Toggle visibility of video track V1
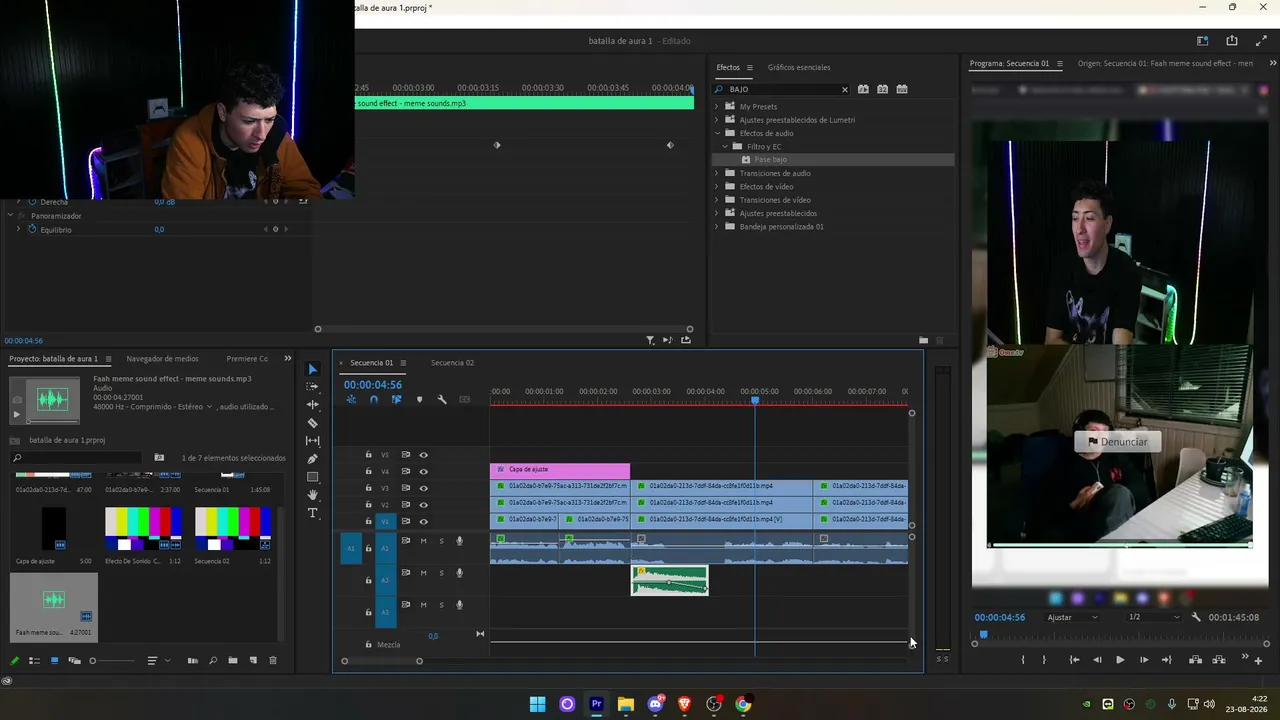 pos(423,521)
